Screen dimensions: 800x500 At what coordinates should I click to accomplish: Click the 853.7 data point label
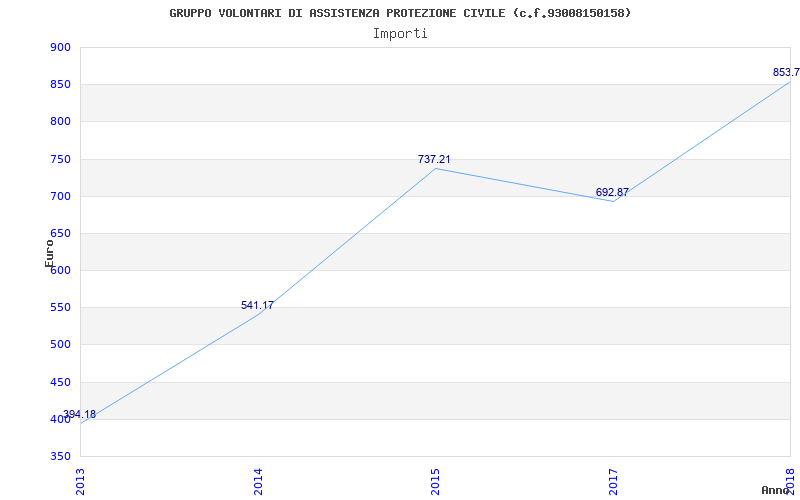[786, 72]
